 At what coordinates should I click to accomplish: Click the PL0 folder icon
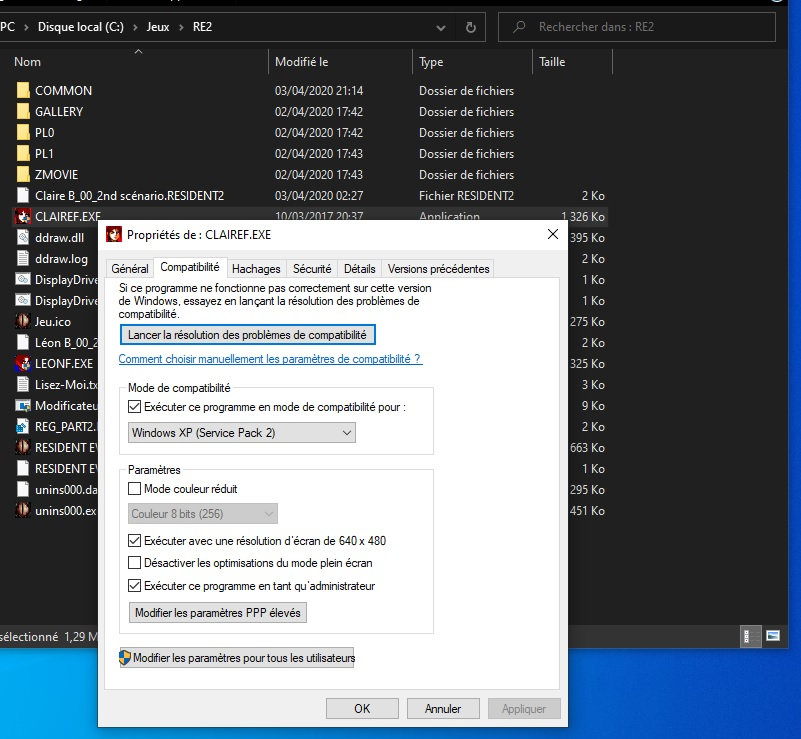click(23, 132)
